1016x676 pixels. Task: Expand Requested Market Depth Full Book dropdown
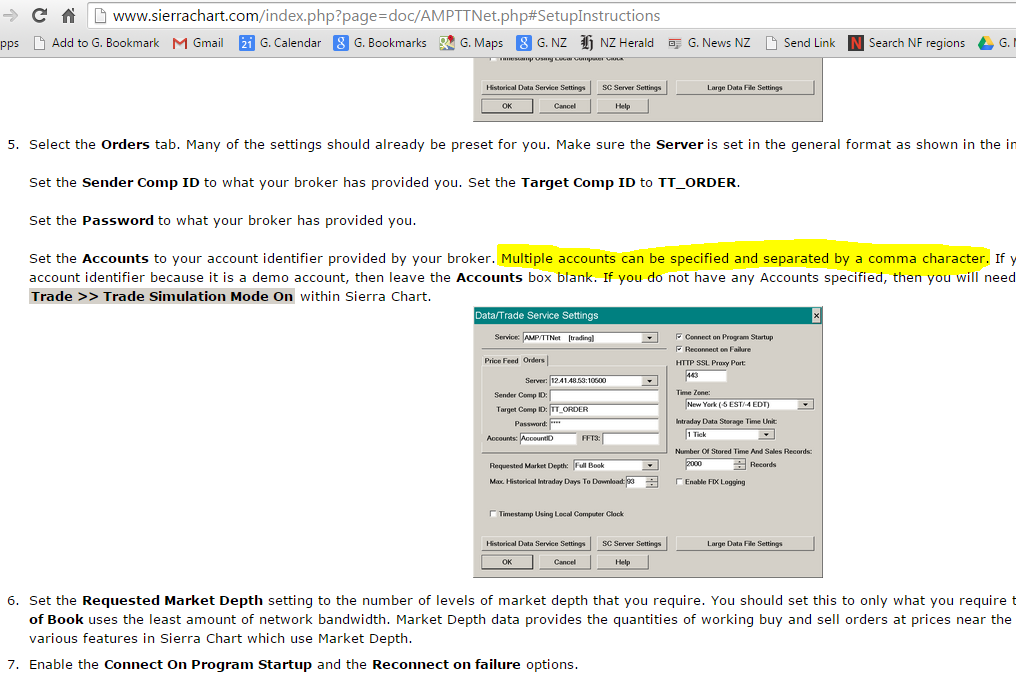click(x=649, y=465)
